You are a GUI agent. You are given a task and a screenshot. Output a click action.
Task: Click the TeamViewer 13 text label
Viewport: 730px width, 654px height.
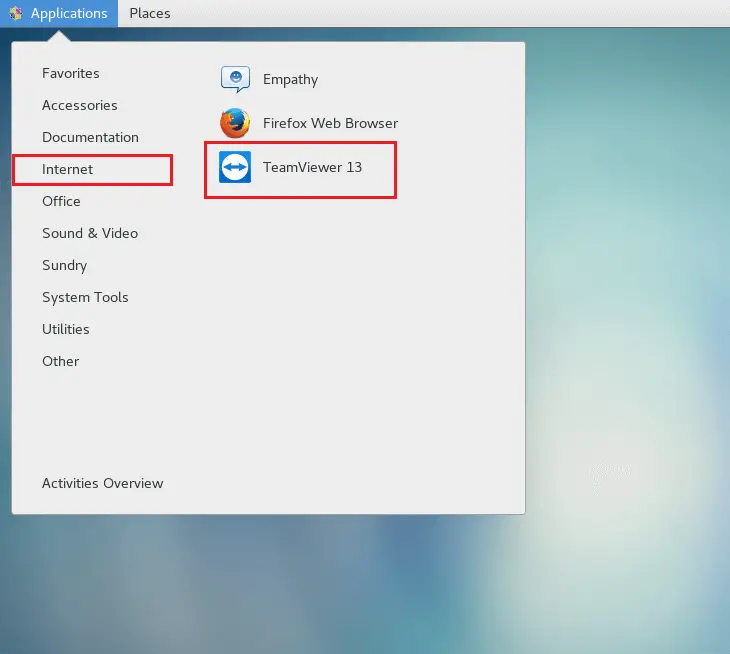tap(312, 167)
